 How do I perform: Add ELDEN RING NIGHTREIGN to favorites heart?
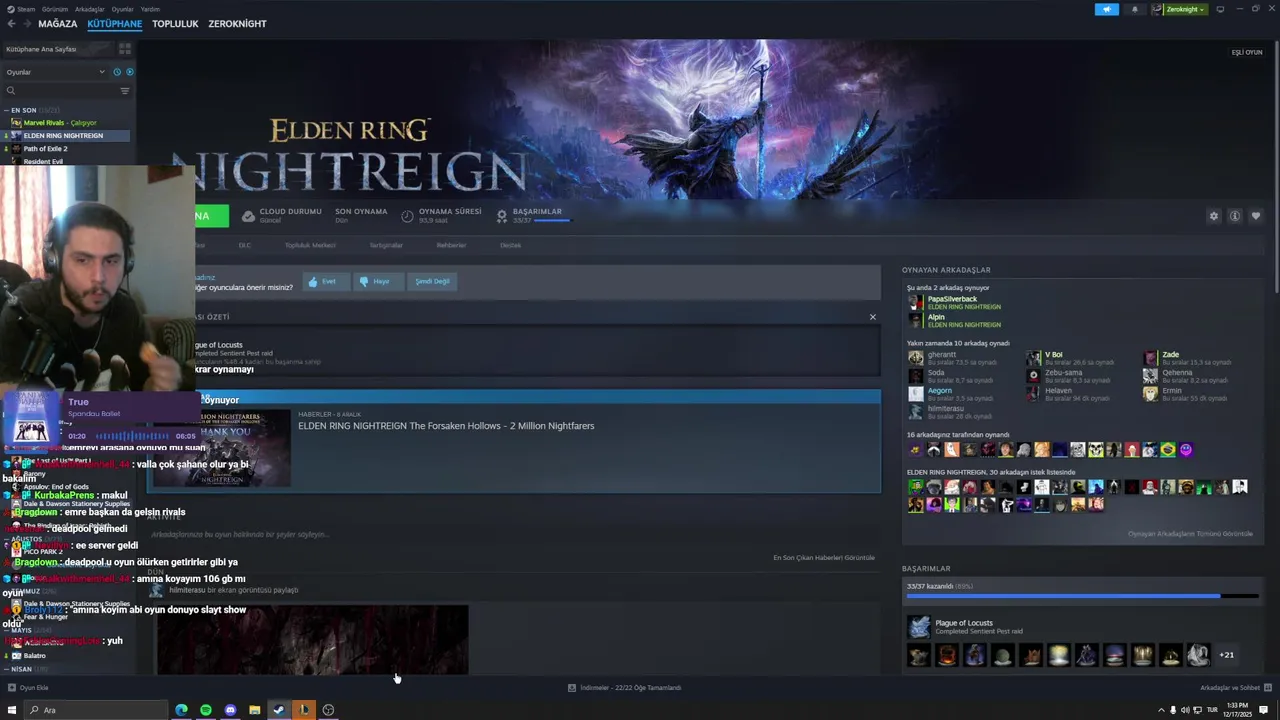[x=1256, y=216]
